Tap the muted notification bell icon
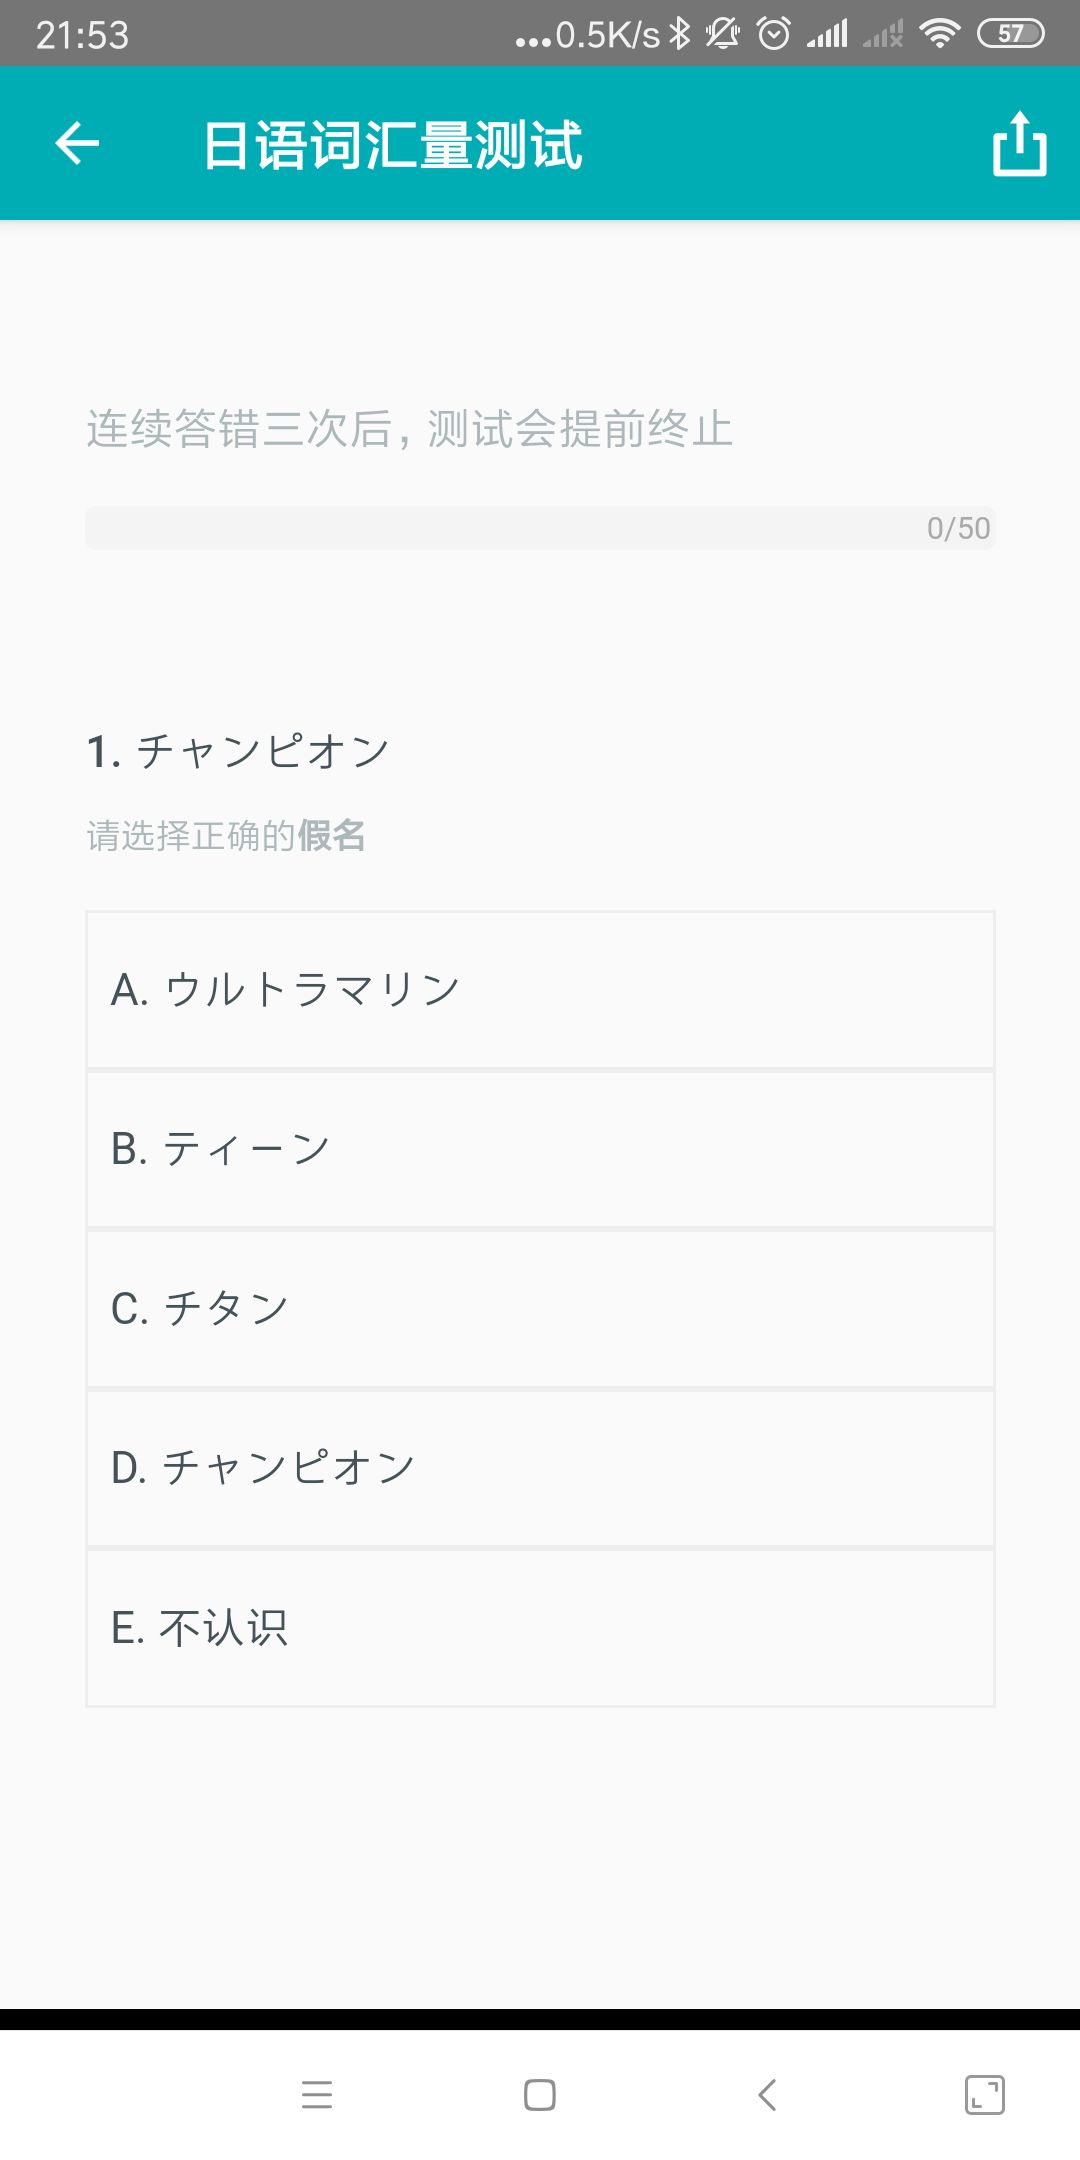This screenshot has height=2160, width=1080. (723, 34)
